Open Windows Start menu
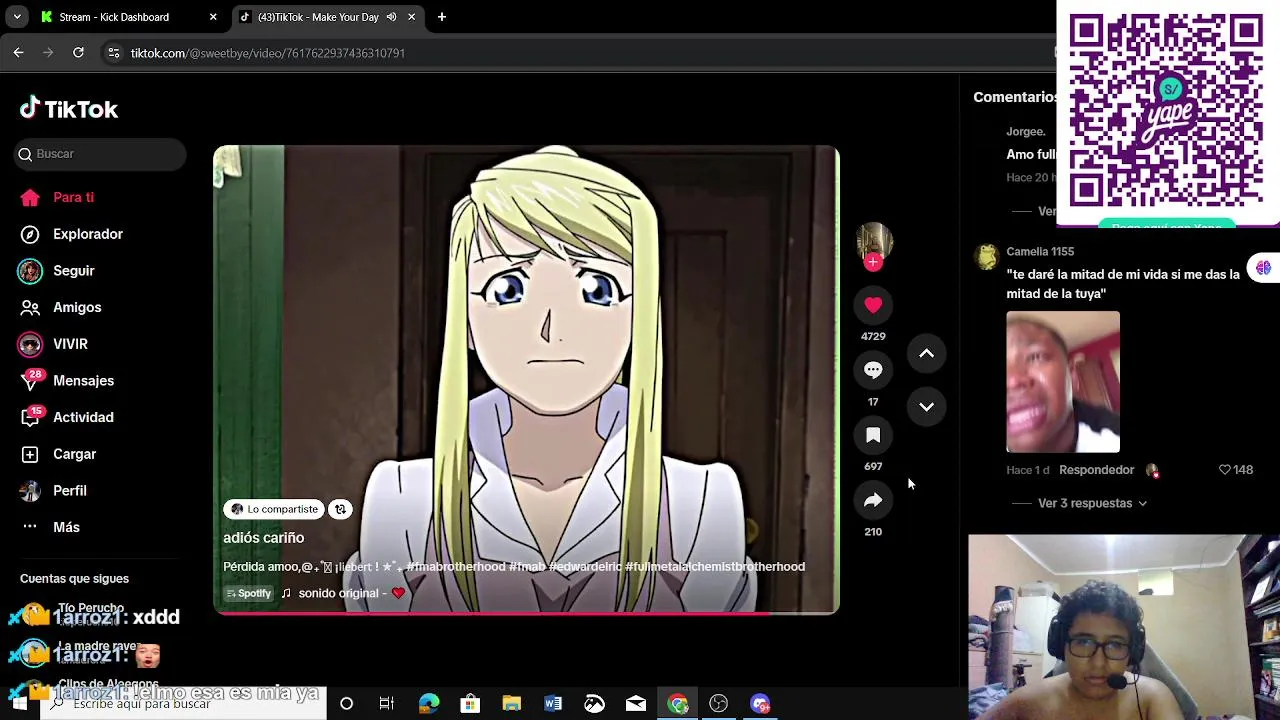 19,704
